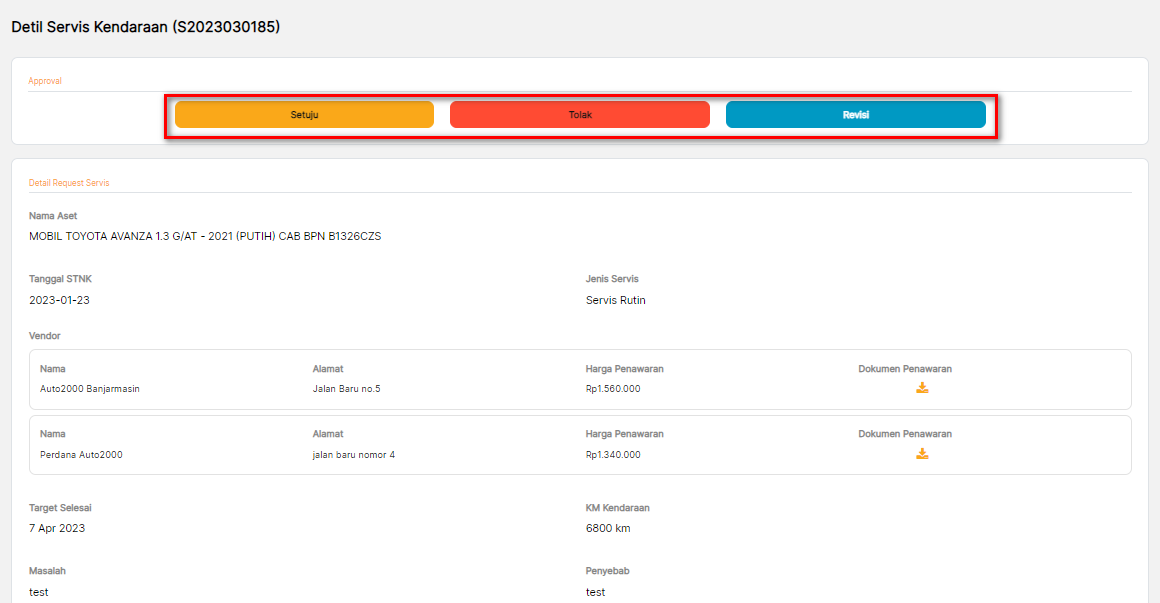Click the STNK date 2023-01-23
Screen dimensions: 1160x603
pos(60,300)
